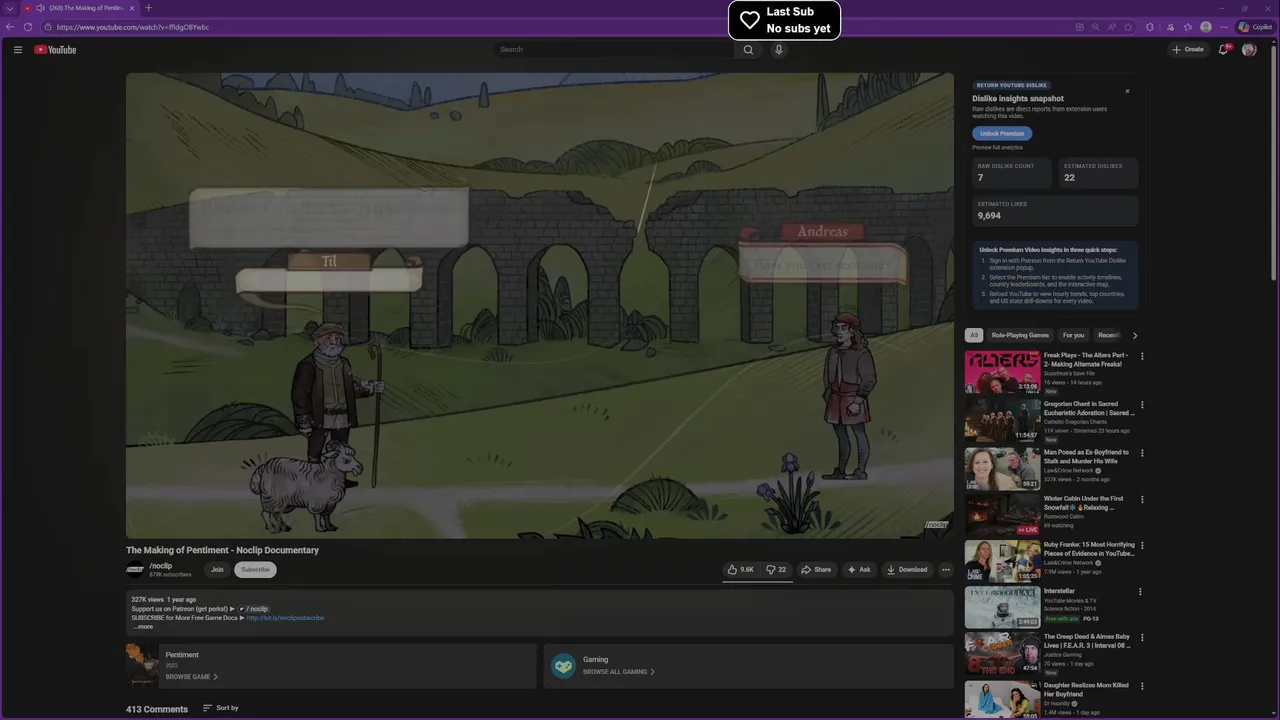Download the video
The image size is (1280, 720).
point(907,570)
